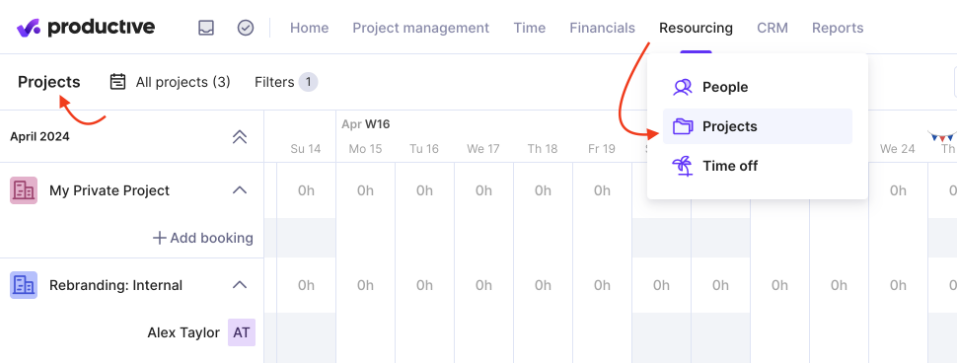
Task: Open the inbox tray icon
Action: click(x=206, y=28)
